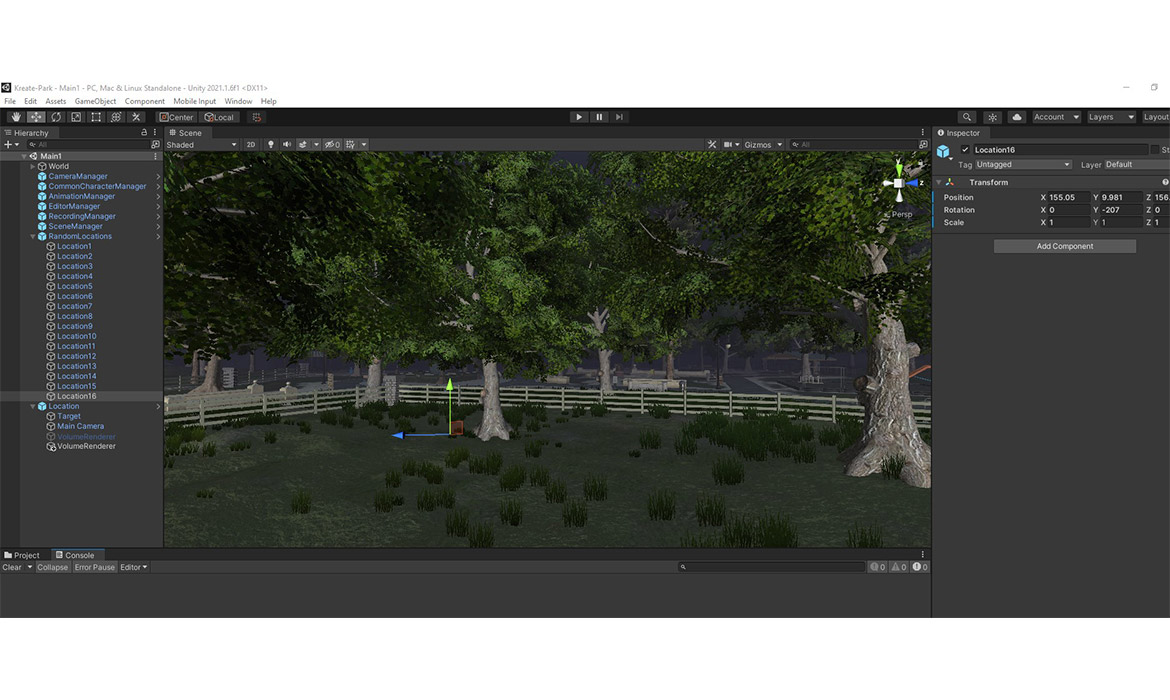Select the Rect transform tool
This screenshot has width=1170, height=700.
96,117
